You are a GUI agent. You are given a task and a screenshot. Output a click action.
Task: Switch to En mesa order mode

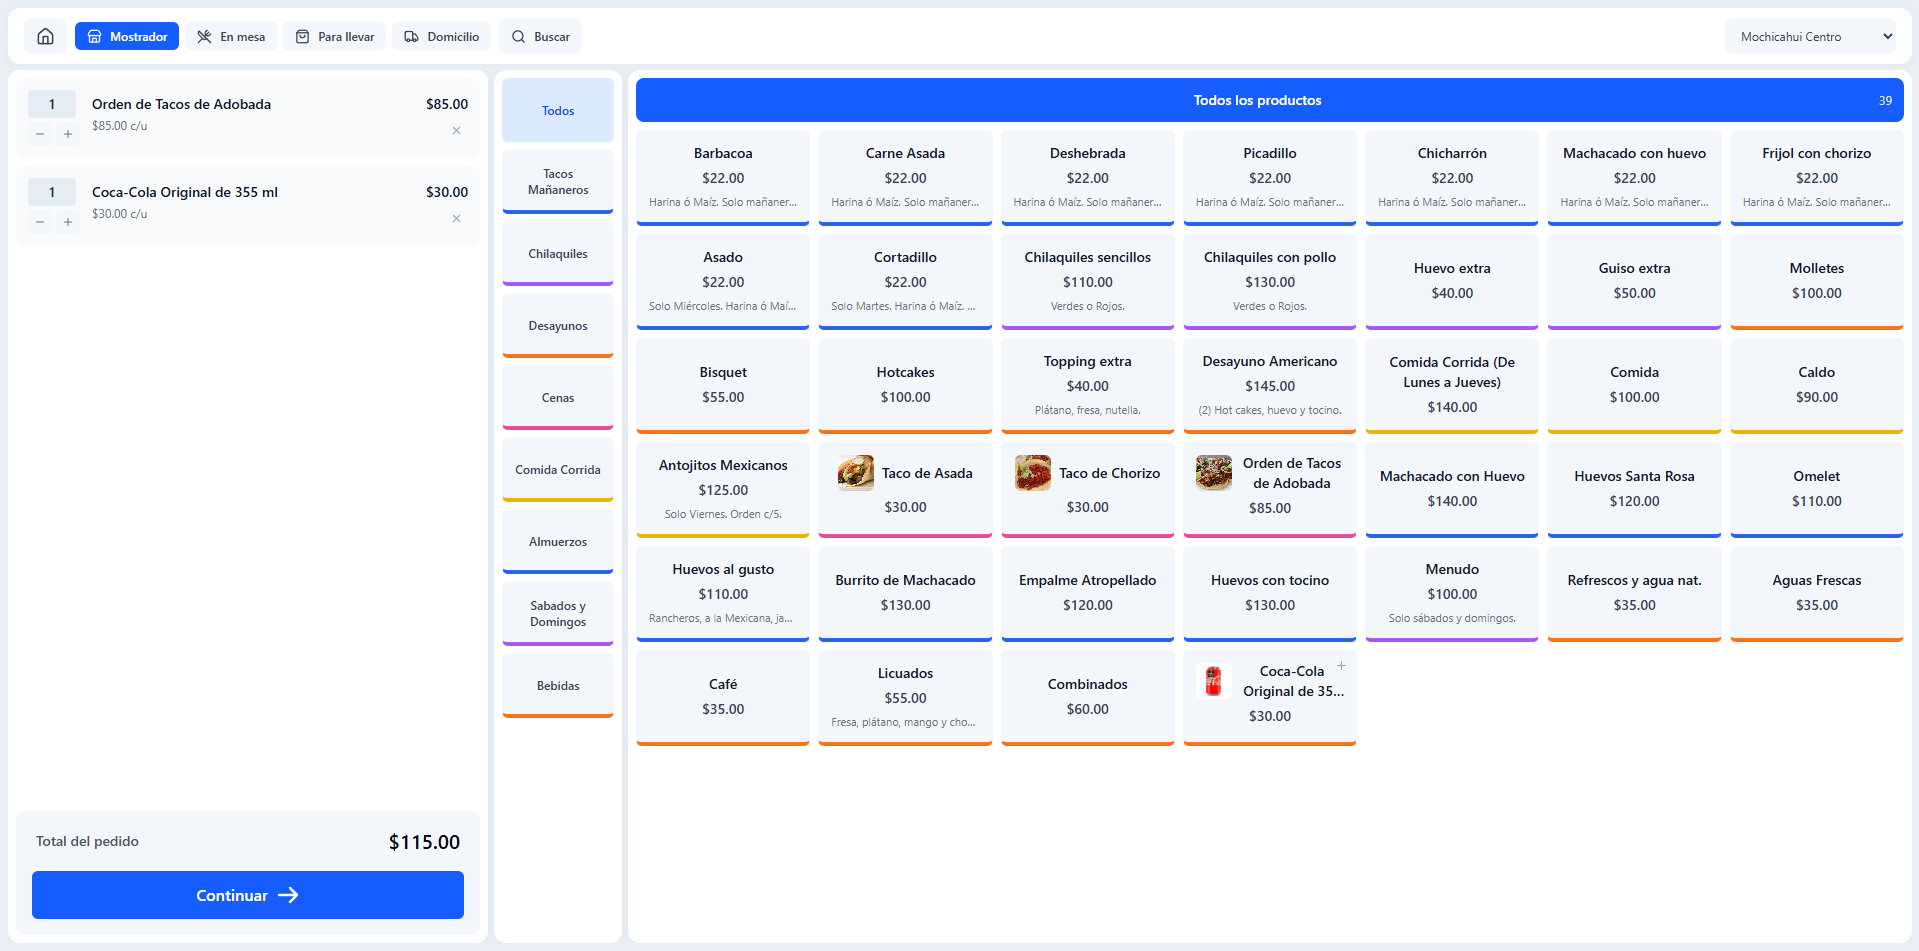[231, 36]
